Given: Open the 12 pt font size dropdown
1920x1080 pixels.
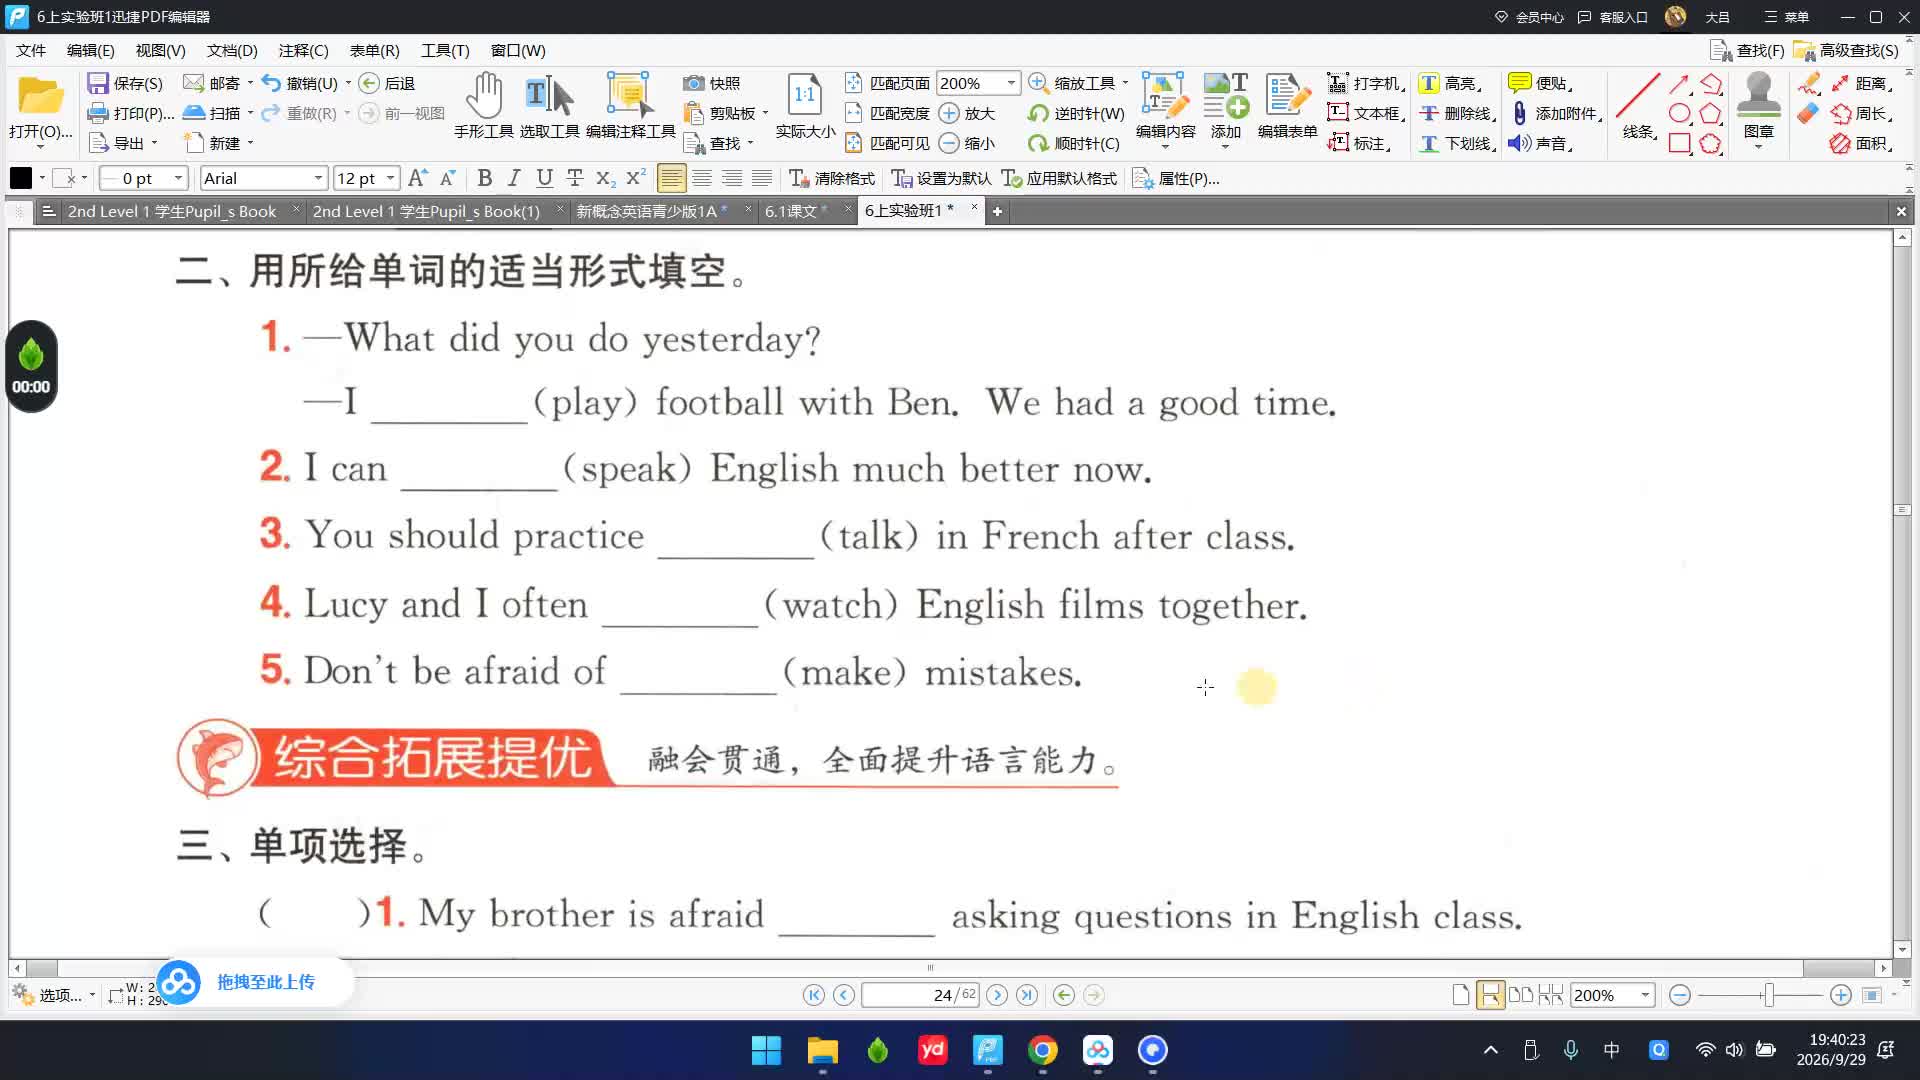Looking at the screenshot, I should point(390,178).
